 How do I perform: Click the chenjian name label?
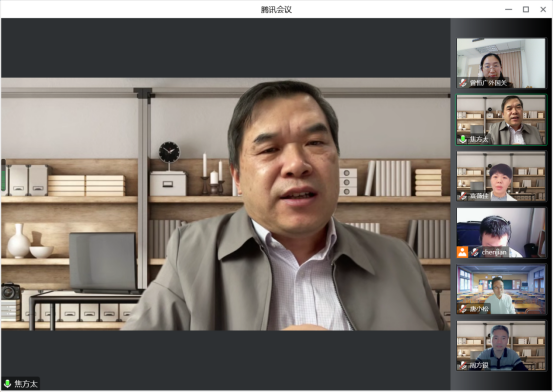494,252
